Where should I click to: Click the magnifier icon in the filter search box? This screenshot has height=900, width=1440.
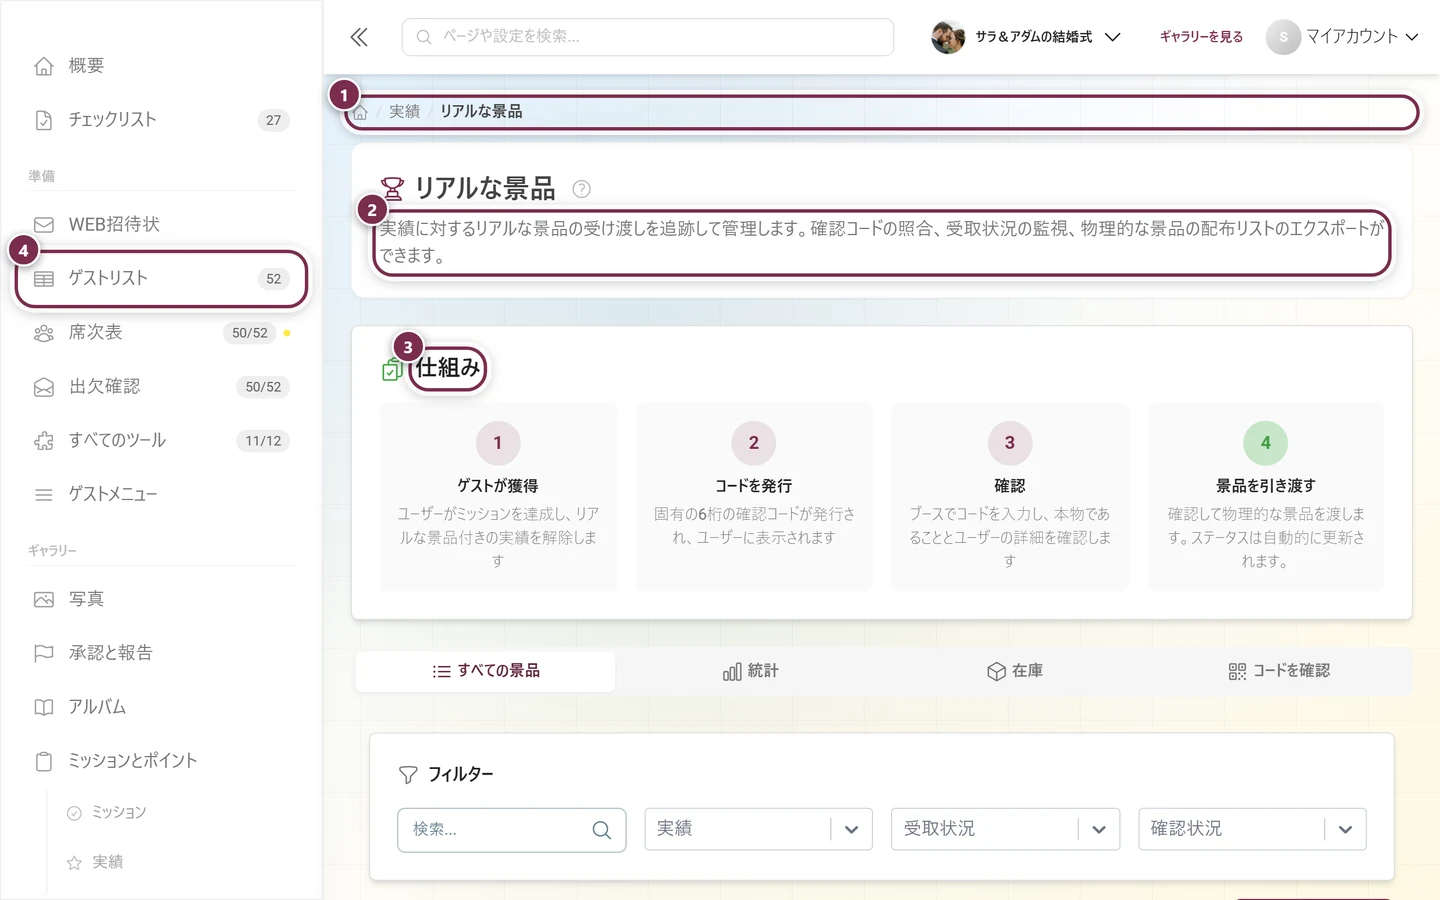pos(601,830)
